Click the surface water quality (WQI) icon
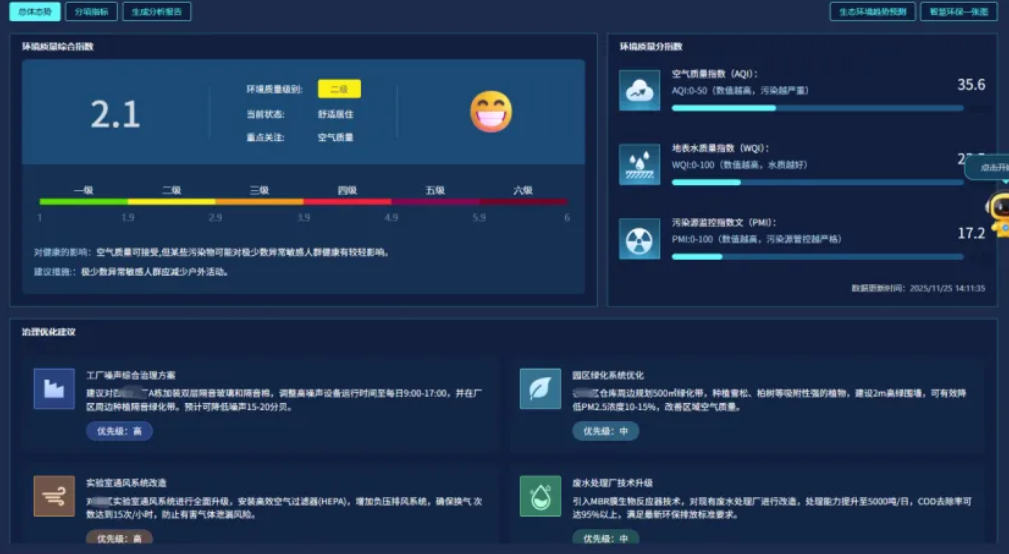The width and height of the screenshot is (1009, 554). (x=639, y=164)
